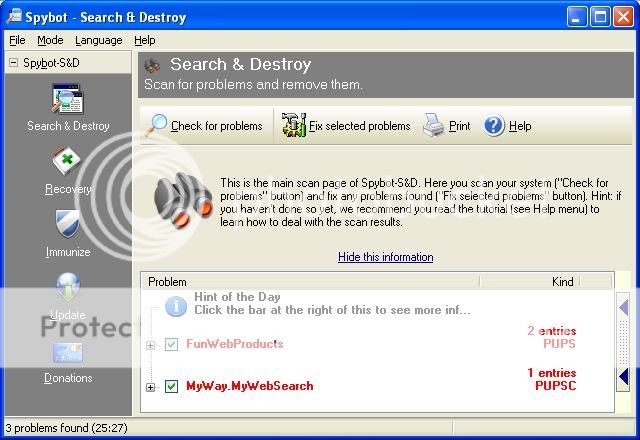Click the dotted grip on the results side bar

(623, 342)
